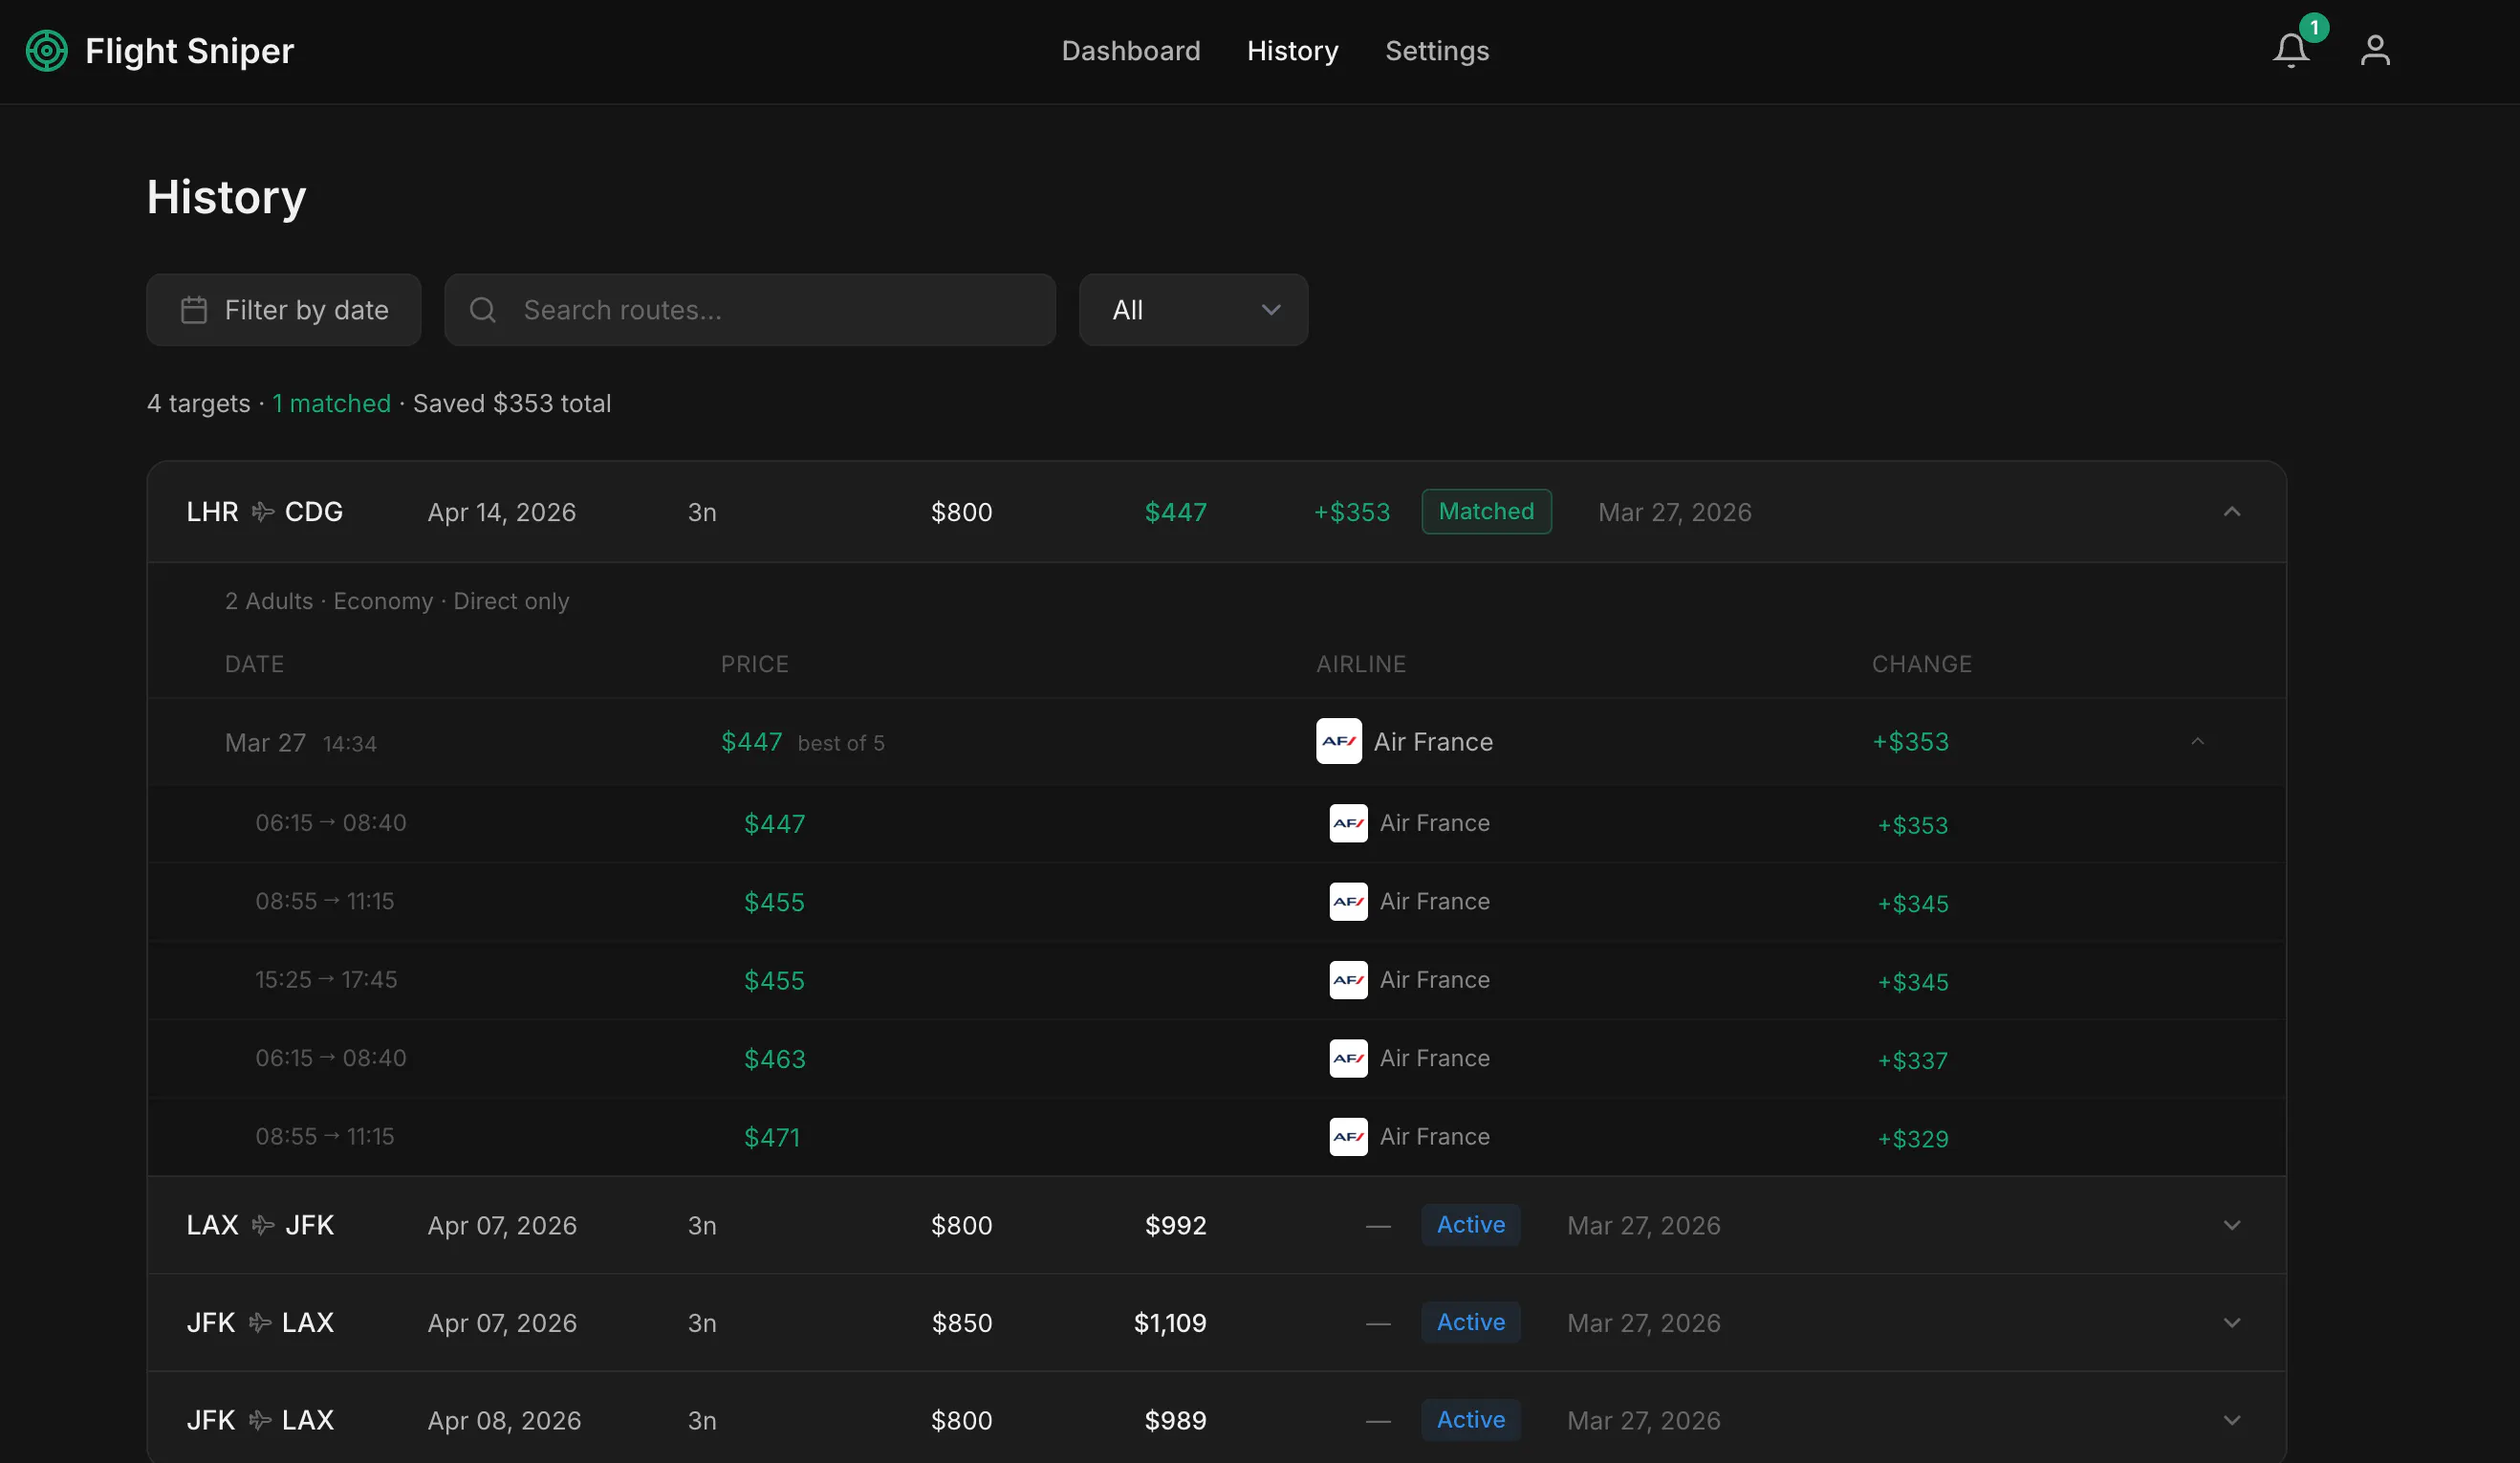Click the plane icon in JFK LAX Apr 08 row
2520x1463 pixels.
[260, 1420]
